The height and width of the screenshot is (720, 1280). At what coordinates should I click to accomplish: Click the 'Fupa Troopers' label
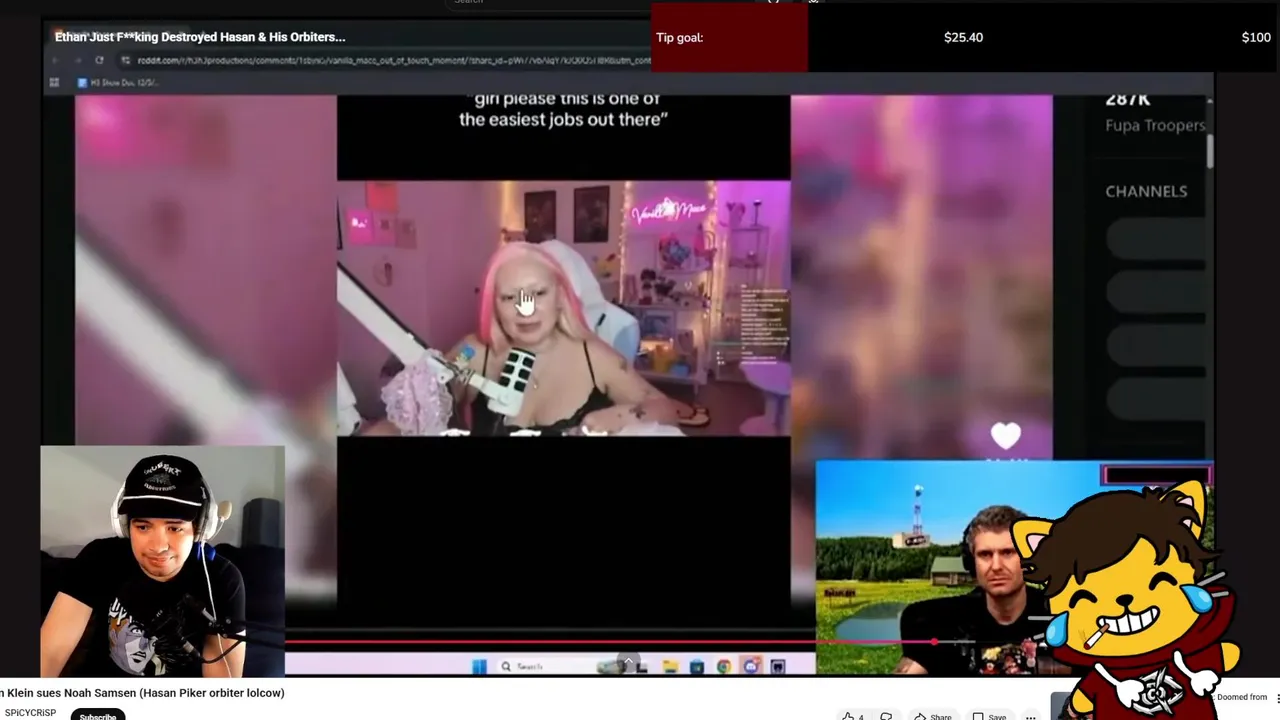pyautogui.click(x=1155, y=125)
